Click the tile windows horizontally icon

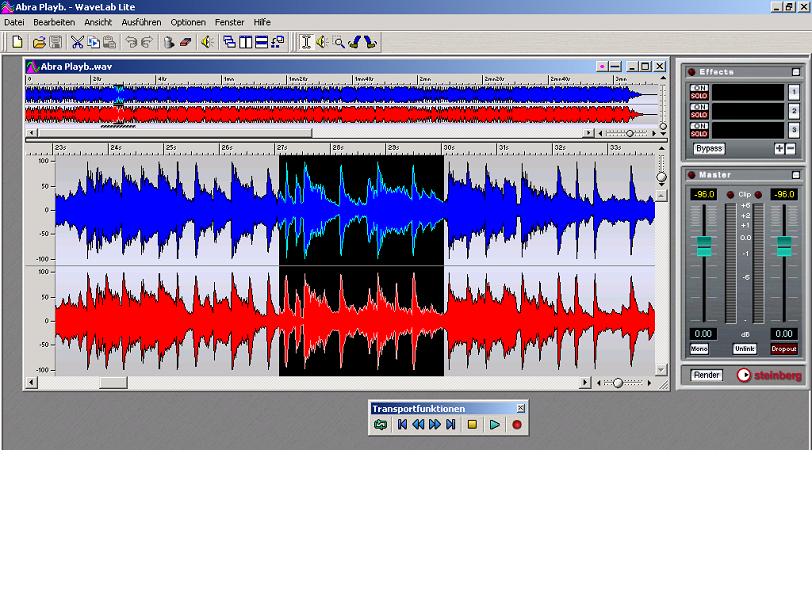pos(262,42)
